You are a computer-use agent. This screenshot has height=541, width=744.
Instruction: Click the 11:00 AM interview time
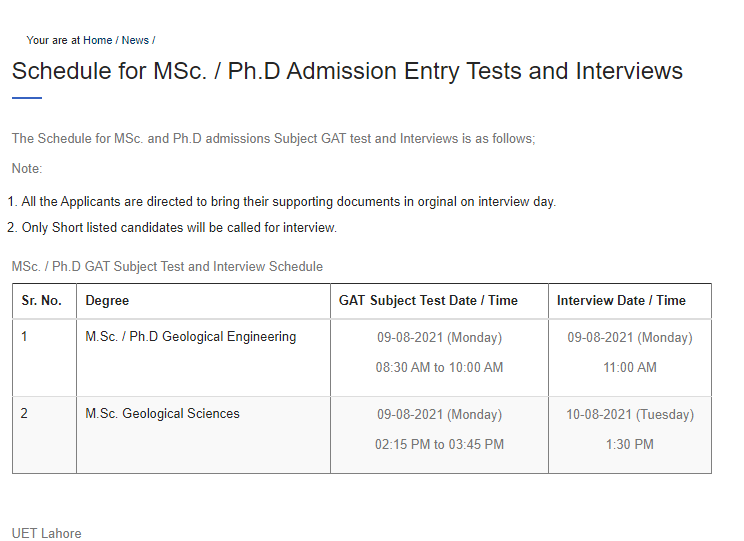point(630,367)
